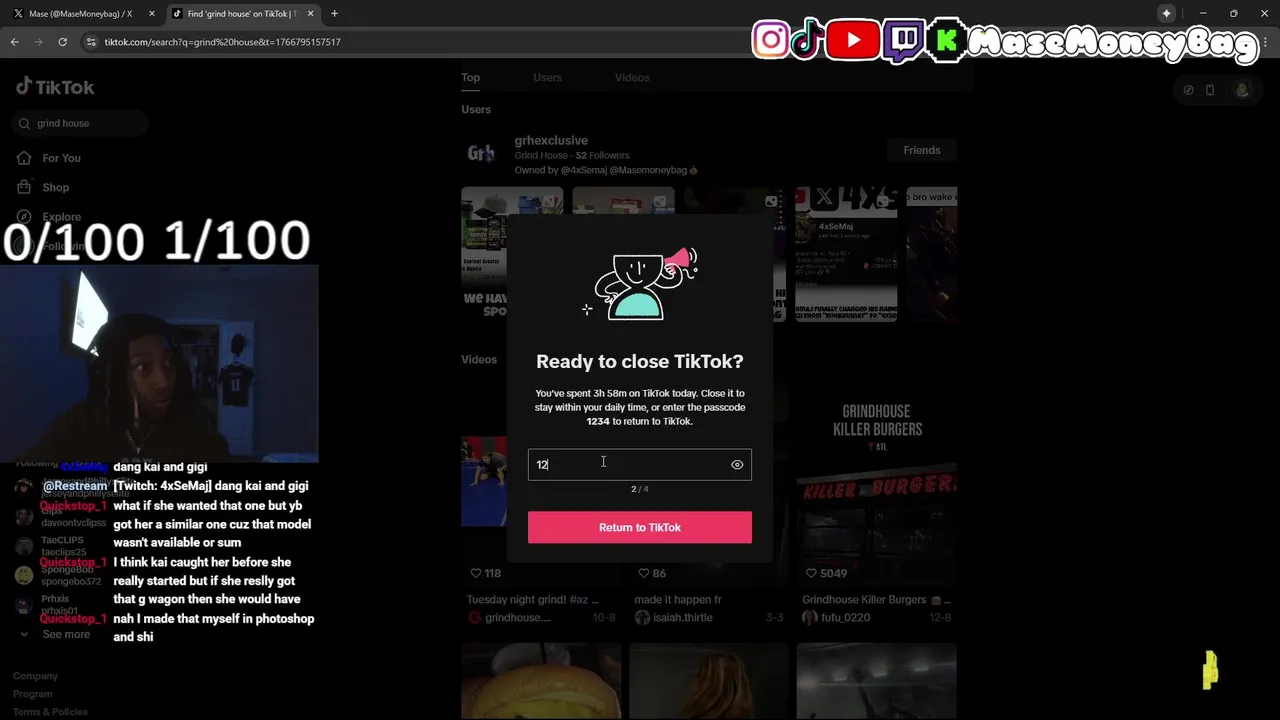Like the video with 5049 likes

pyautogui.click(x=826, y=573)
